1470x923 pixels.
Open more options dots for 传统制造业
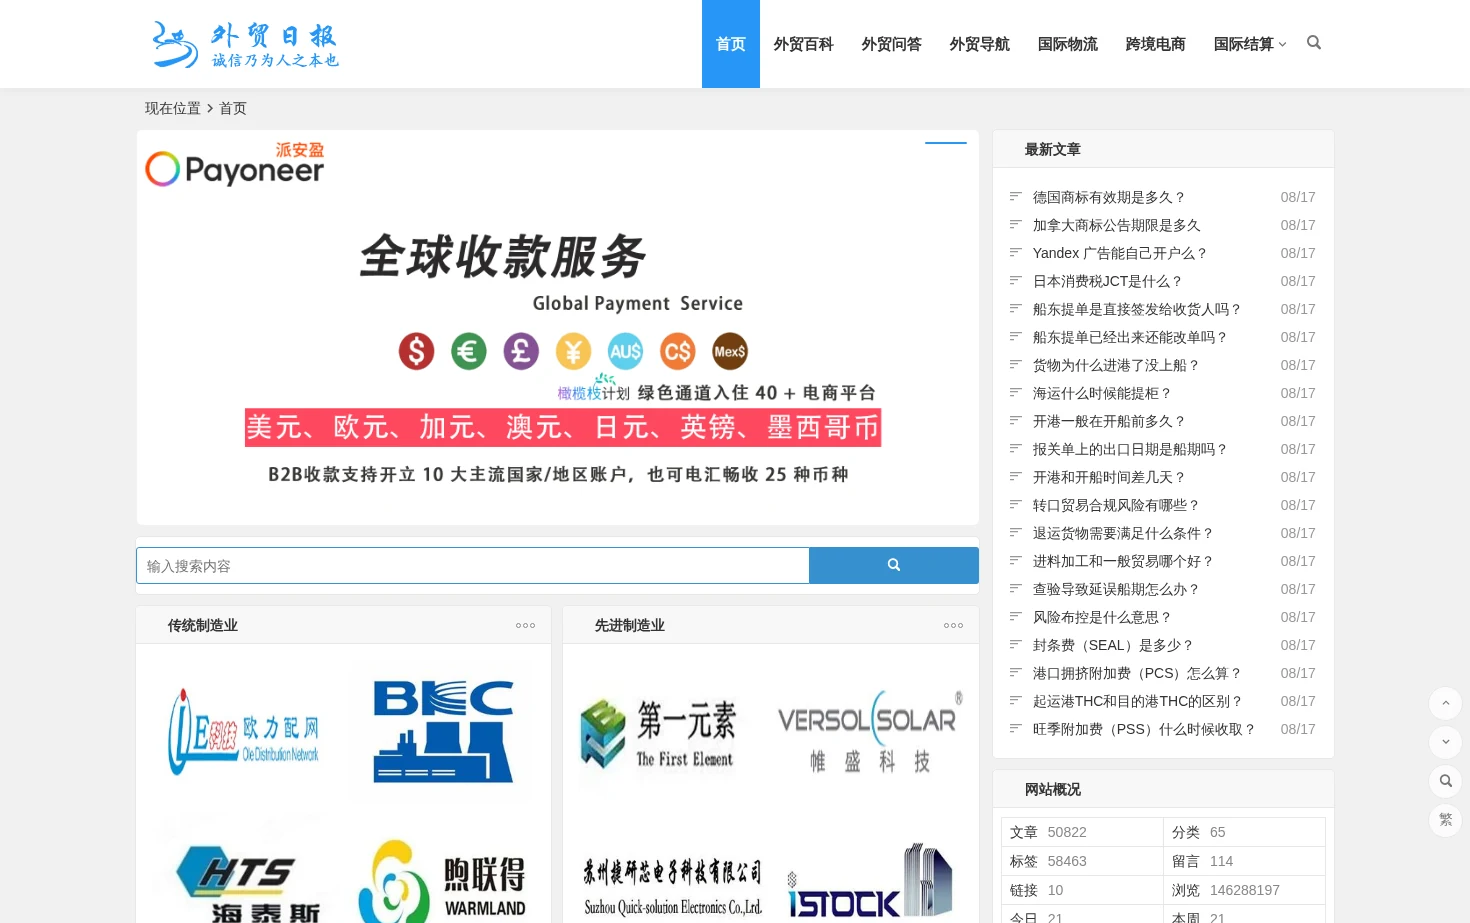click(526, 625)
